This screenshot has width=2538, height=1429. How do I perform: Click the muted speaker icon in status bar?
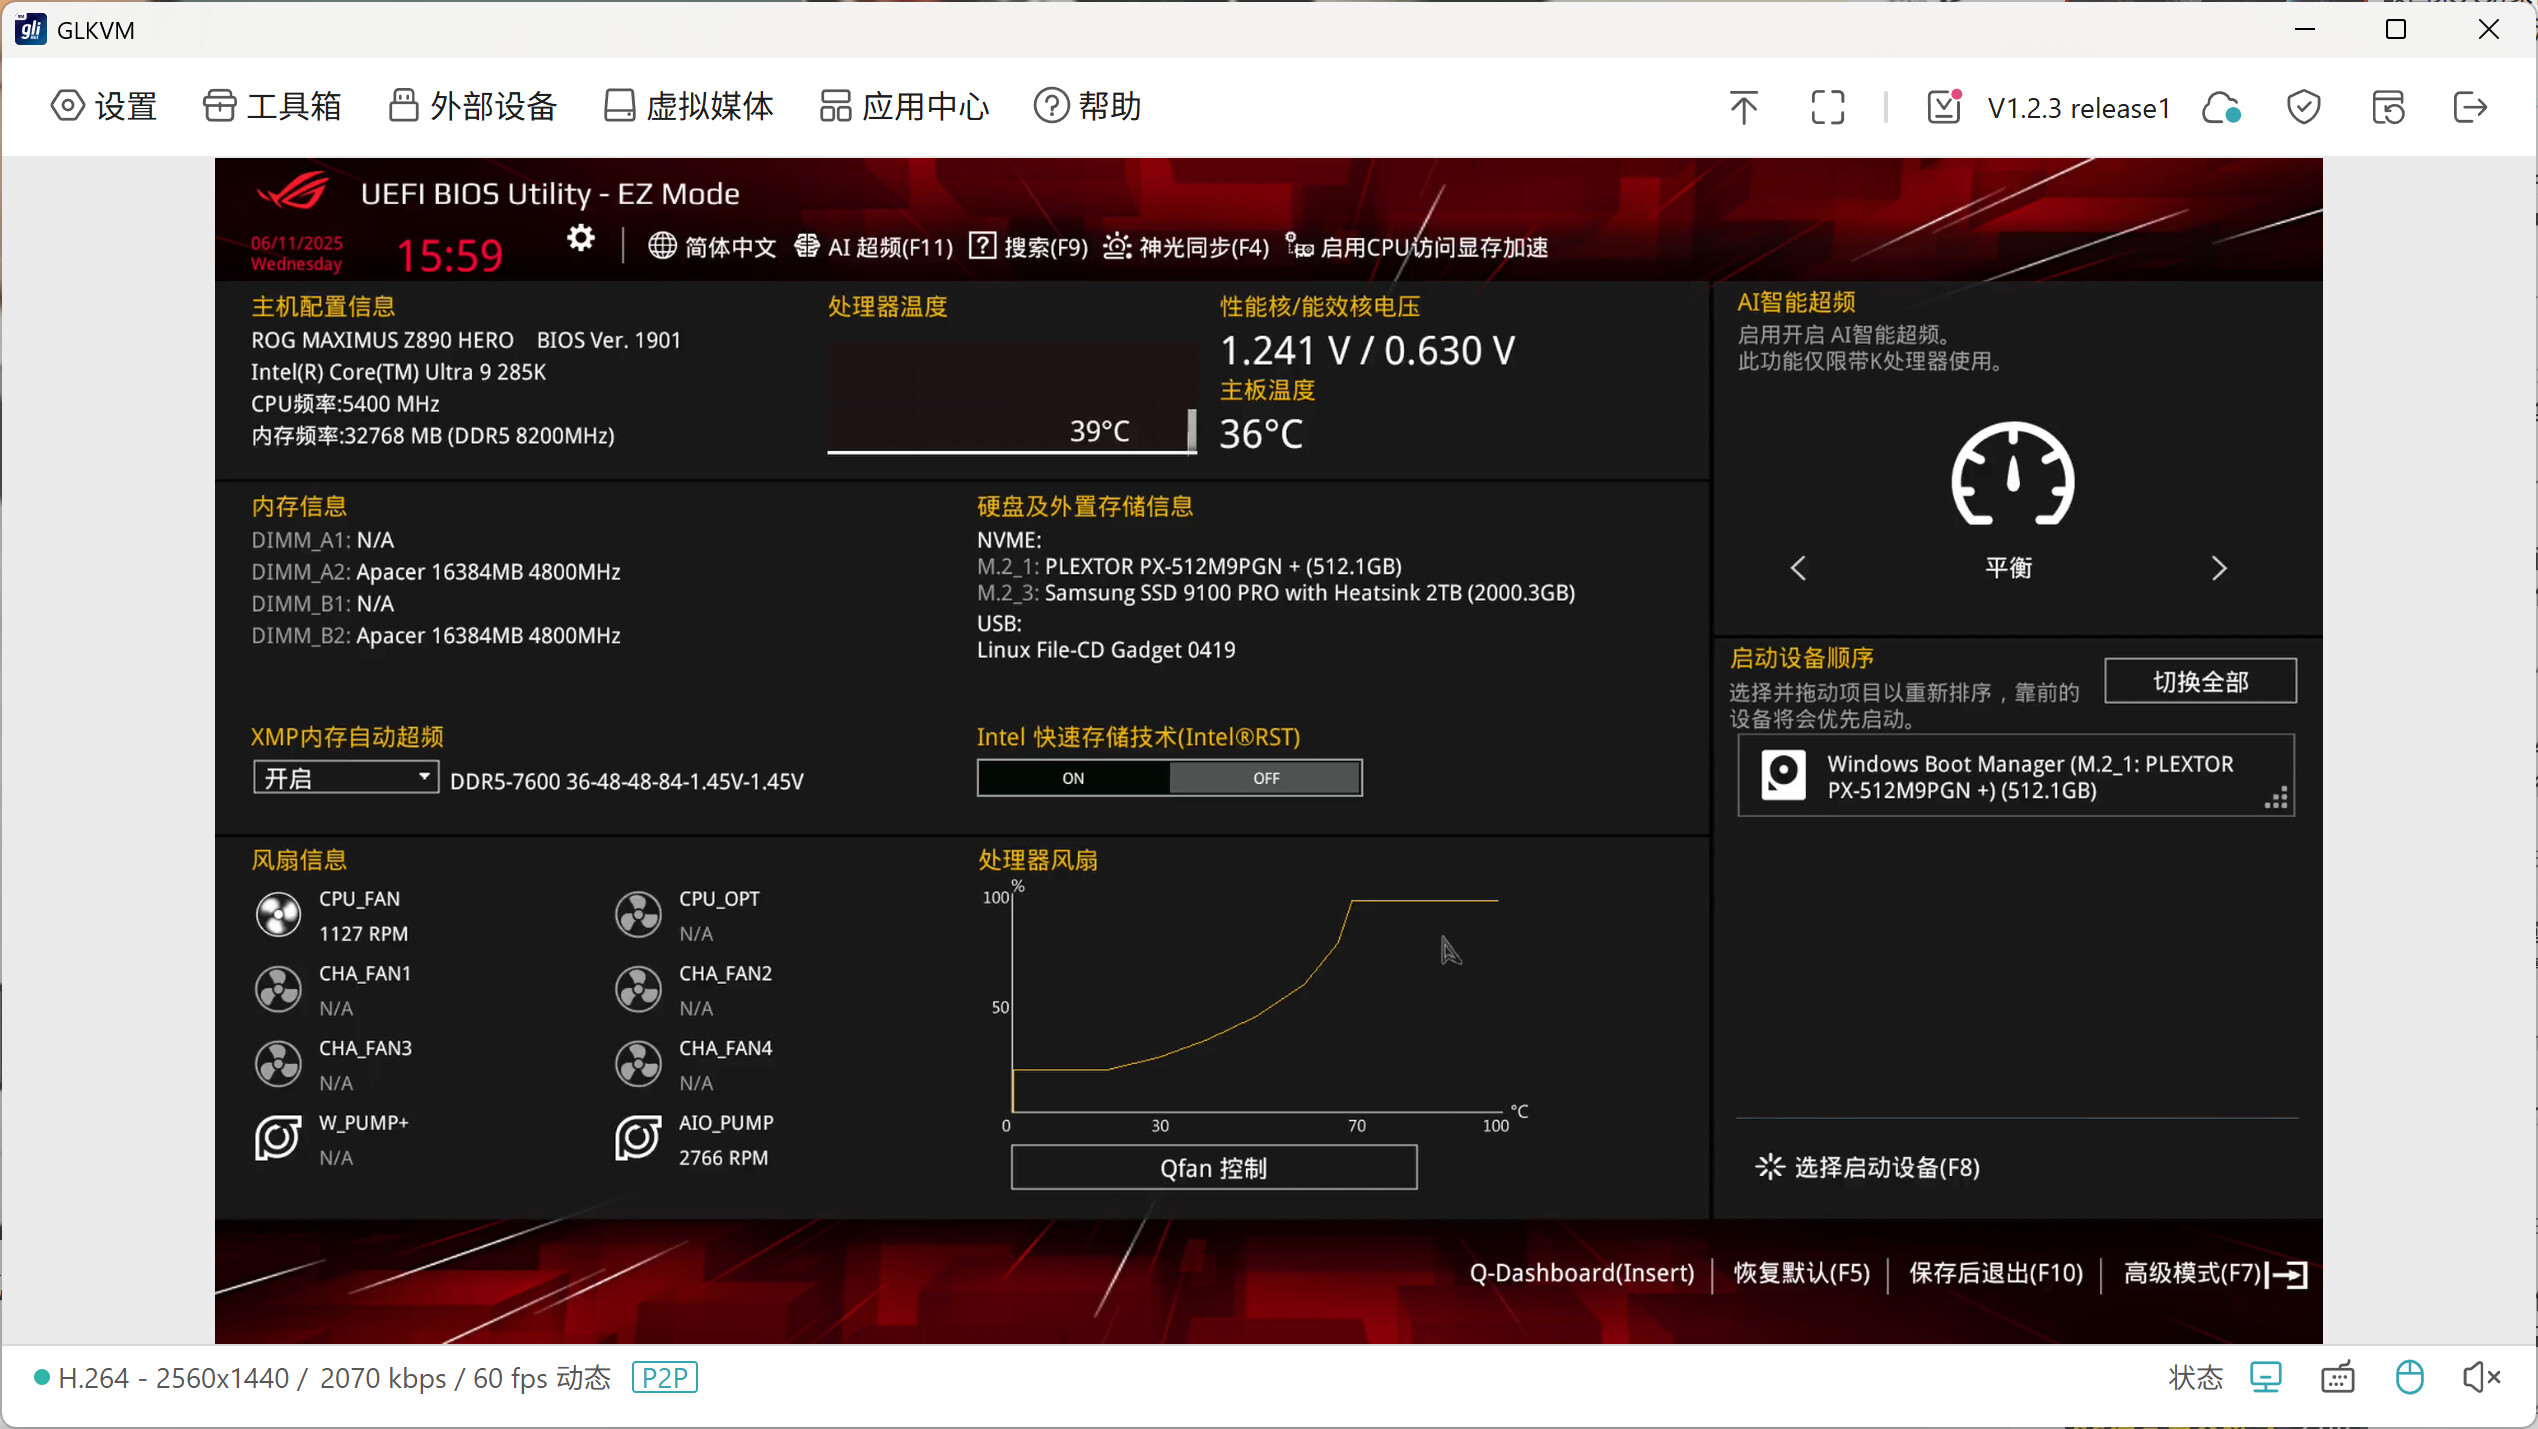tap(2480, 1377)
